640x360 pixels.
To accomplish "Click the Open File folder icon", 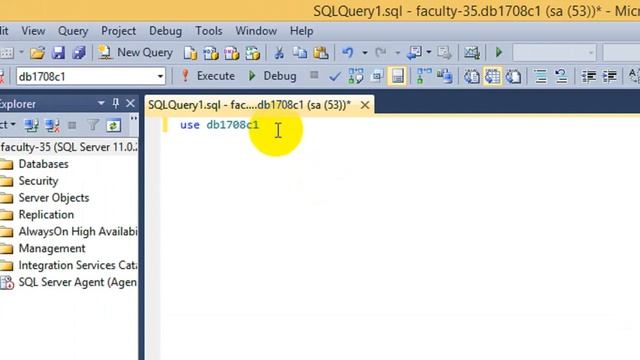I will (37, 53).
